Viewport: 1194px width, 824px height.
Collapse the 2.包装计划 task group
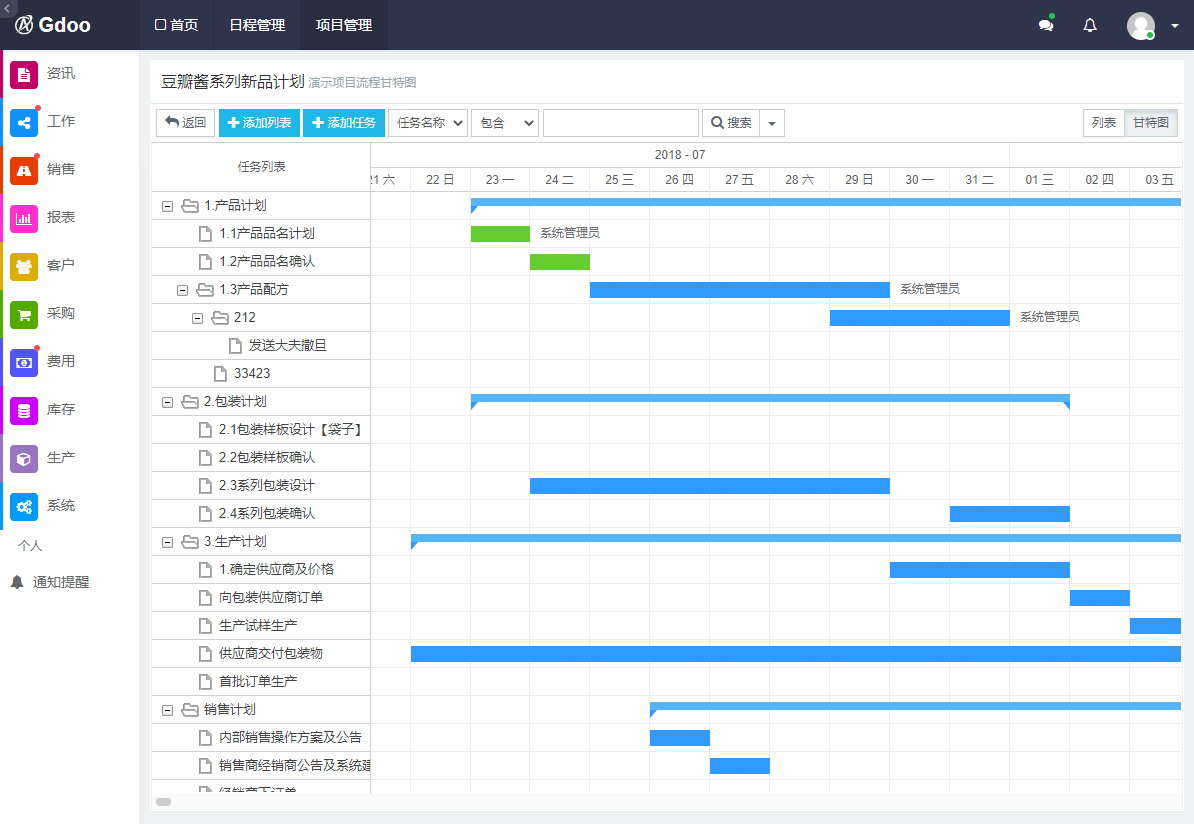(x=167, y=402)
